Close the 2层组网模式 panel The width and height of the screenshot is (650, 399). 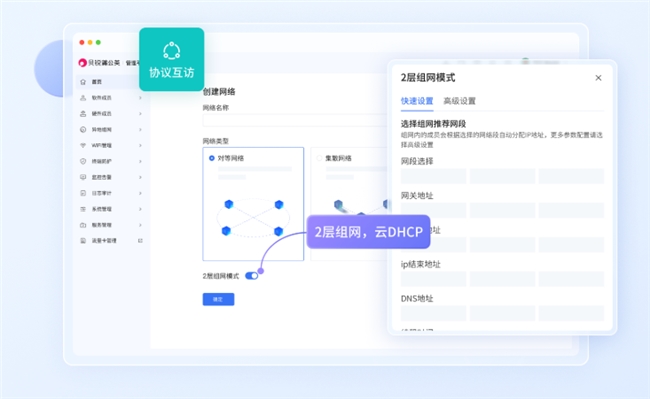pos(598,78)
